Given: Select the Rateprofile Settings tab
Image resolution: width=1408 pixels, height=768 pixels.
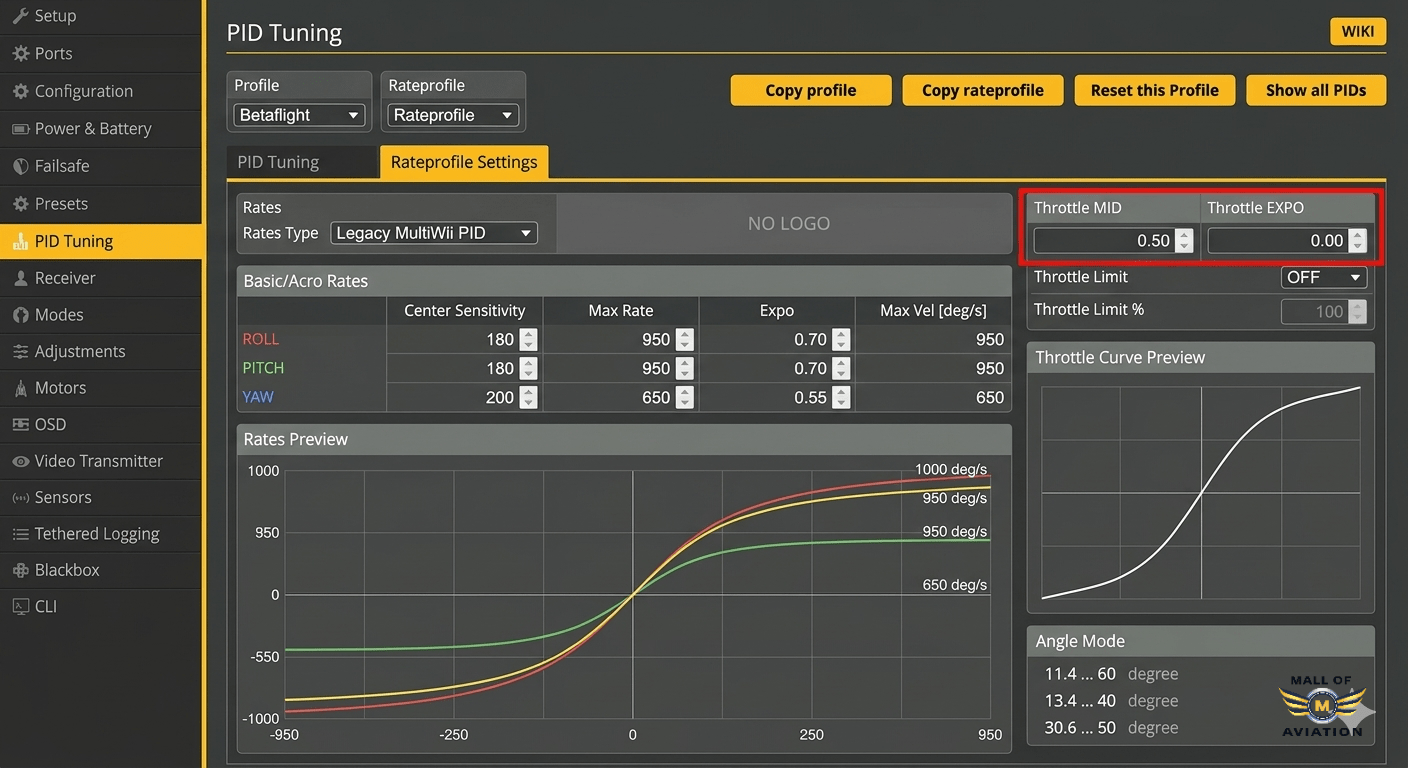Looking at the screenshot, I should tap(464, 162).
